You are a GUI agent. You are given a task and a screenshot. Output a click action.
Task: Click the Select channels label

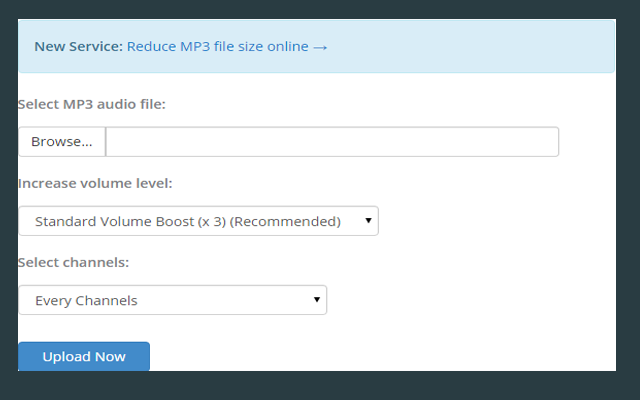pyautogui.click(x=74, y=262)
